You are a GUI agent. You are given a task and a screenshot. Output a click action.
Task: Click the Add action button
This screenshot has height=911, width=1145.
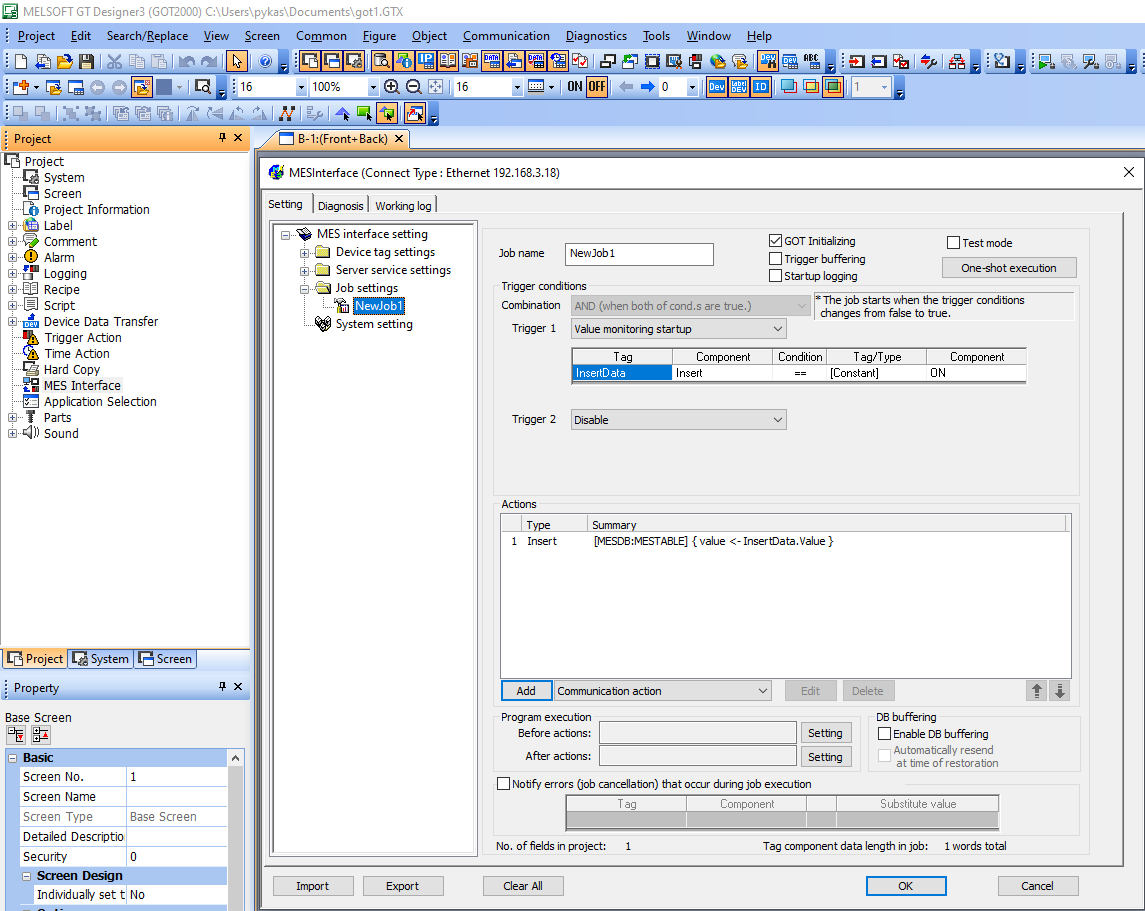526,691
